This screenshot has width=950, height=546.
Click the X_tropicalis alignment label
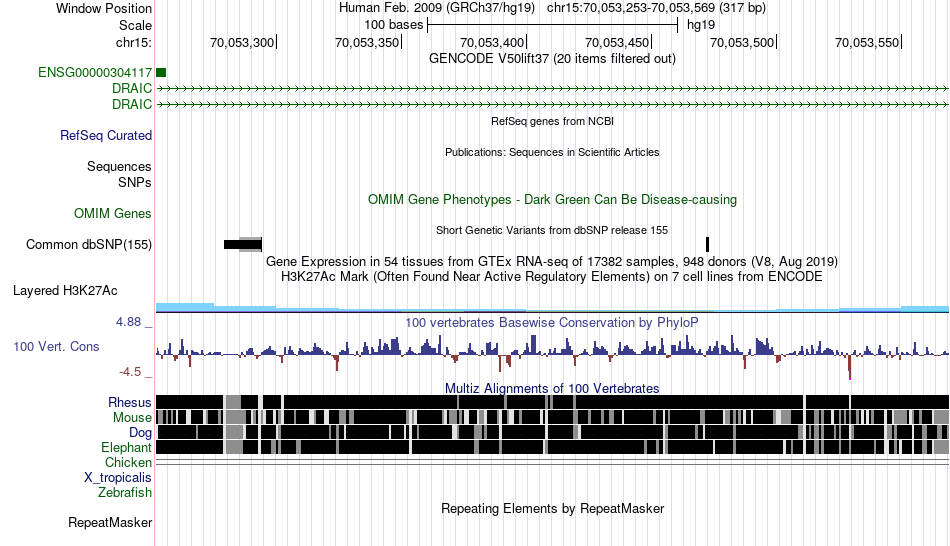pos(118,478)
